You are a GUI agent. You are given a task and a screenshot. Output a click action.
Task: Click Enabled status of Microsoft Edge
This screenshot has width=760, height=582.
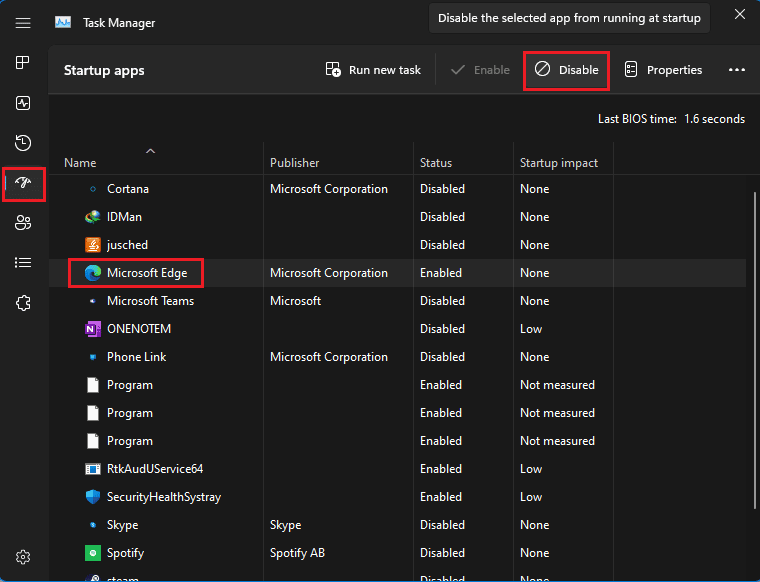point(441,273)
